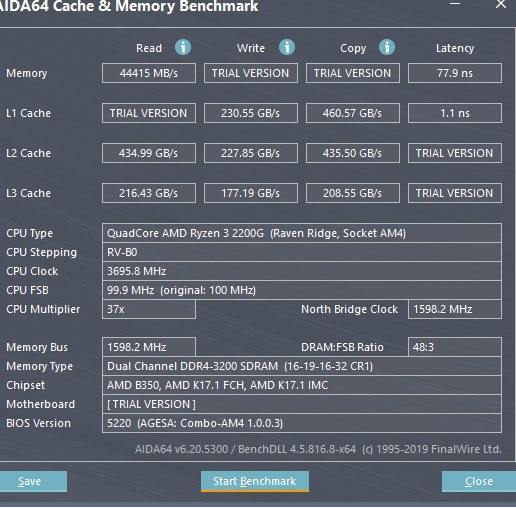This screenshot has height=508, width=516.
Task: Click the Write info icon
Action: (x=287, y=47)
